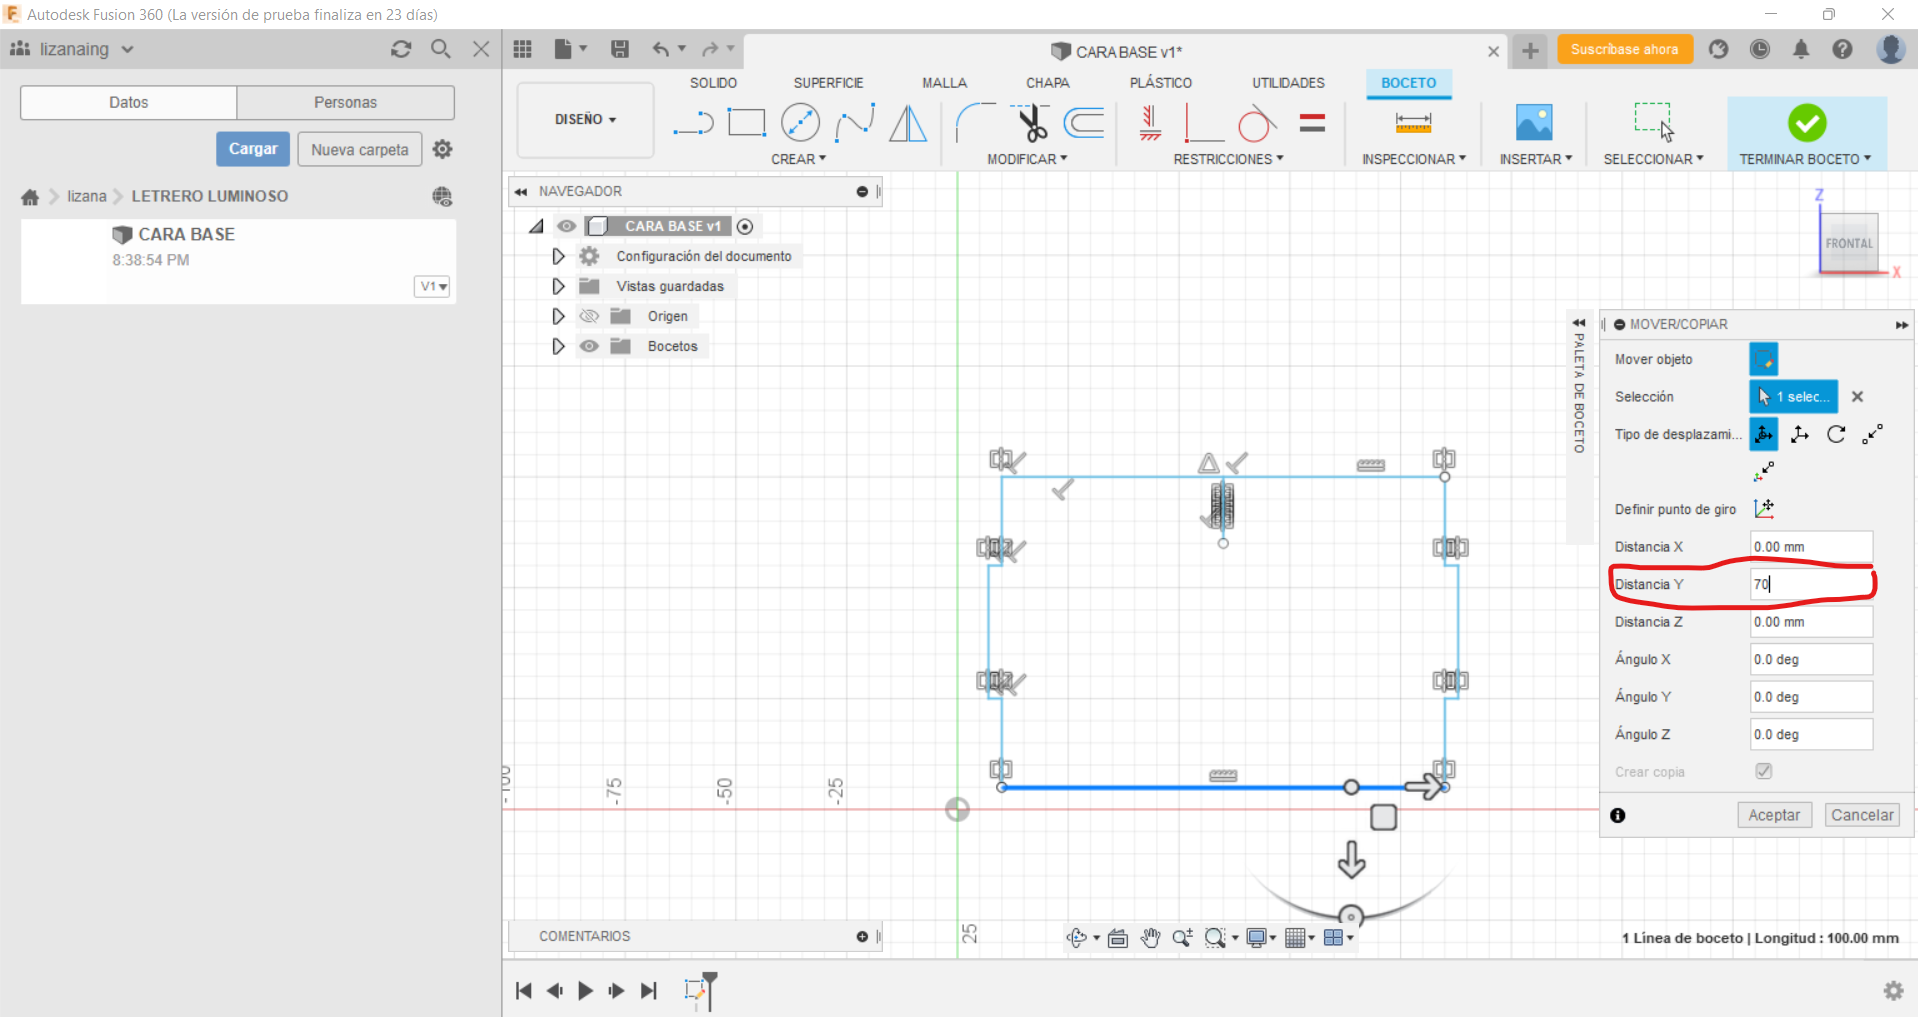Image resolution: width=1918 pixels, height=1017 pixels.
Task: Open the CREAR dropdown menu
Action: 799,159
